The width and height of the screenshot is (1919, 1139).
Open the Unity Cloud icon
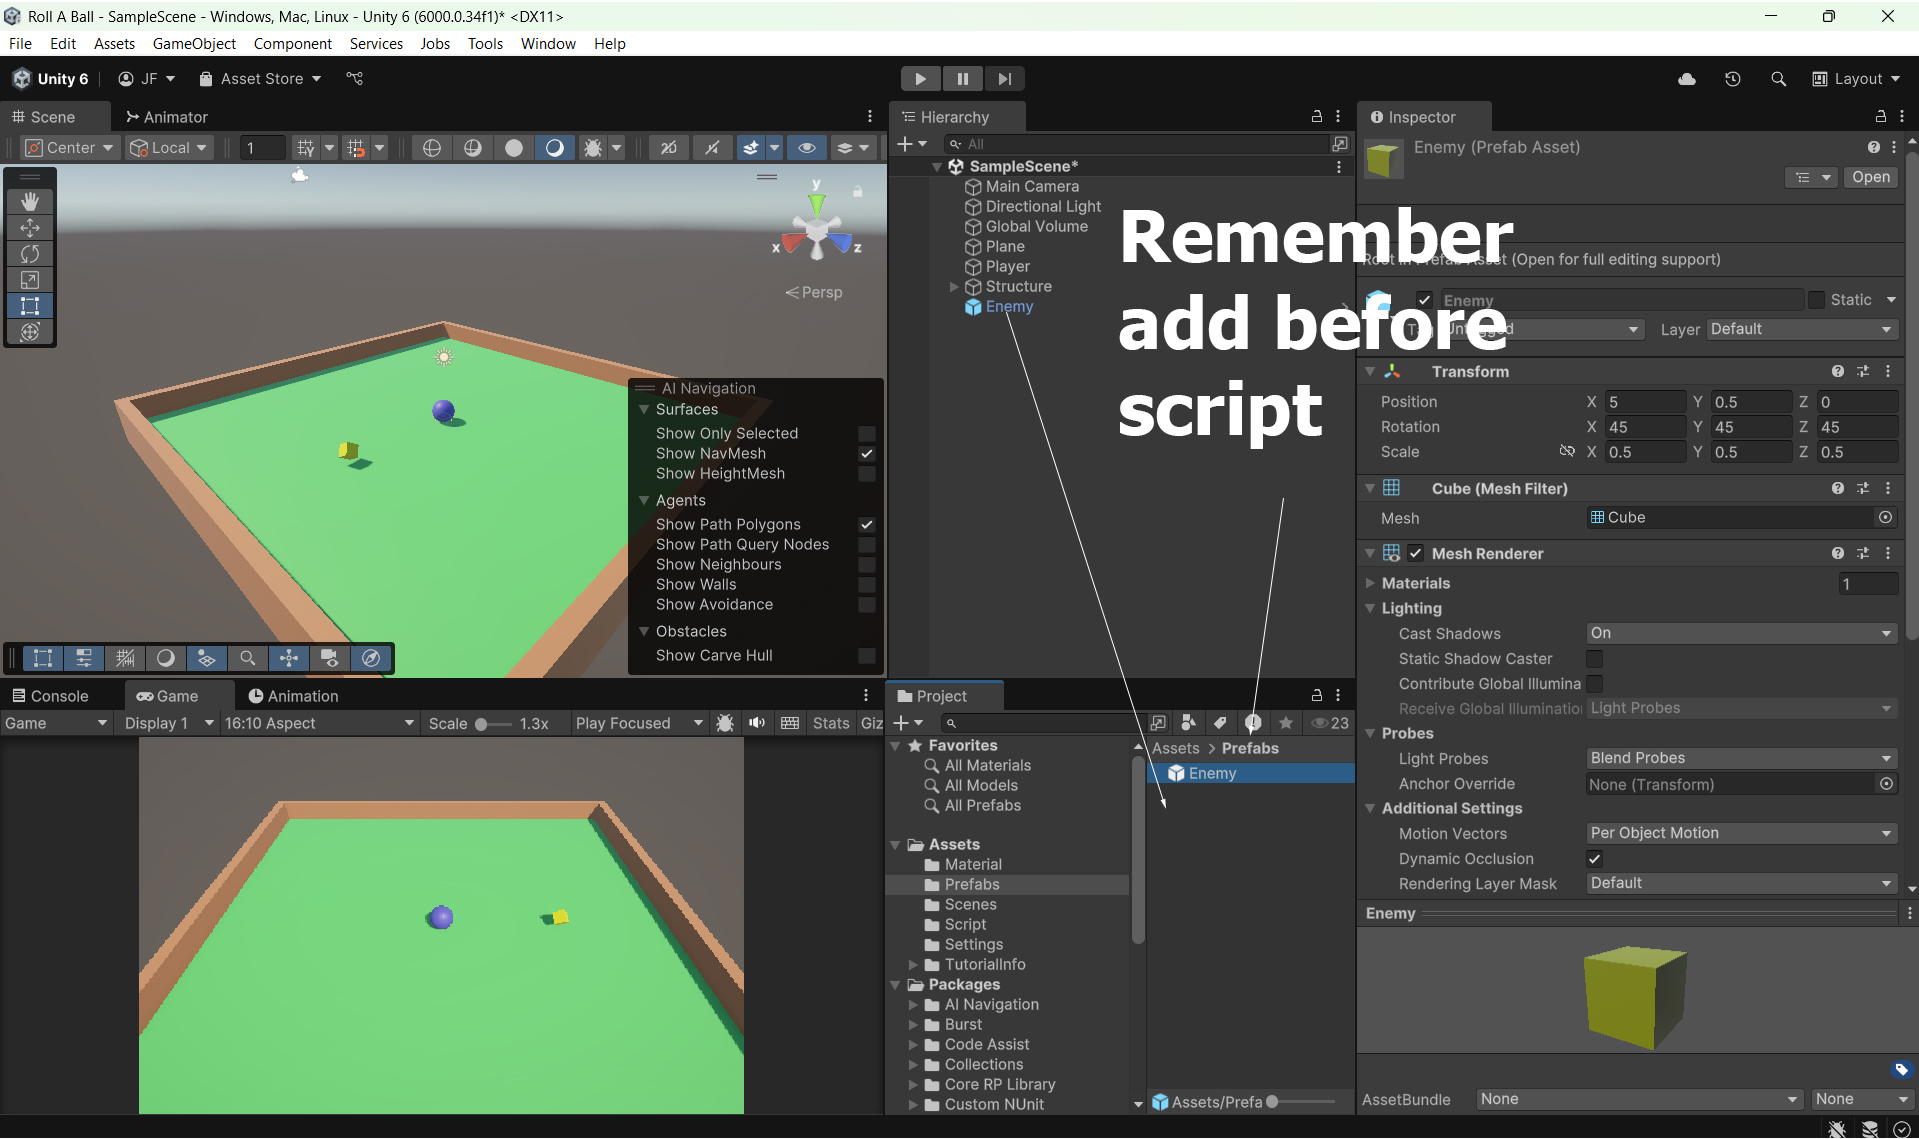pyautogui.click(x=1687, y=79)
